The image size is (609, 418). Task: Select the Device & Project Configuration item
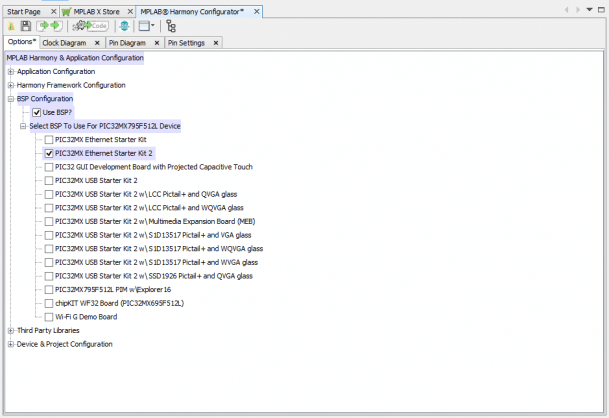(64, 344)
